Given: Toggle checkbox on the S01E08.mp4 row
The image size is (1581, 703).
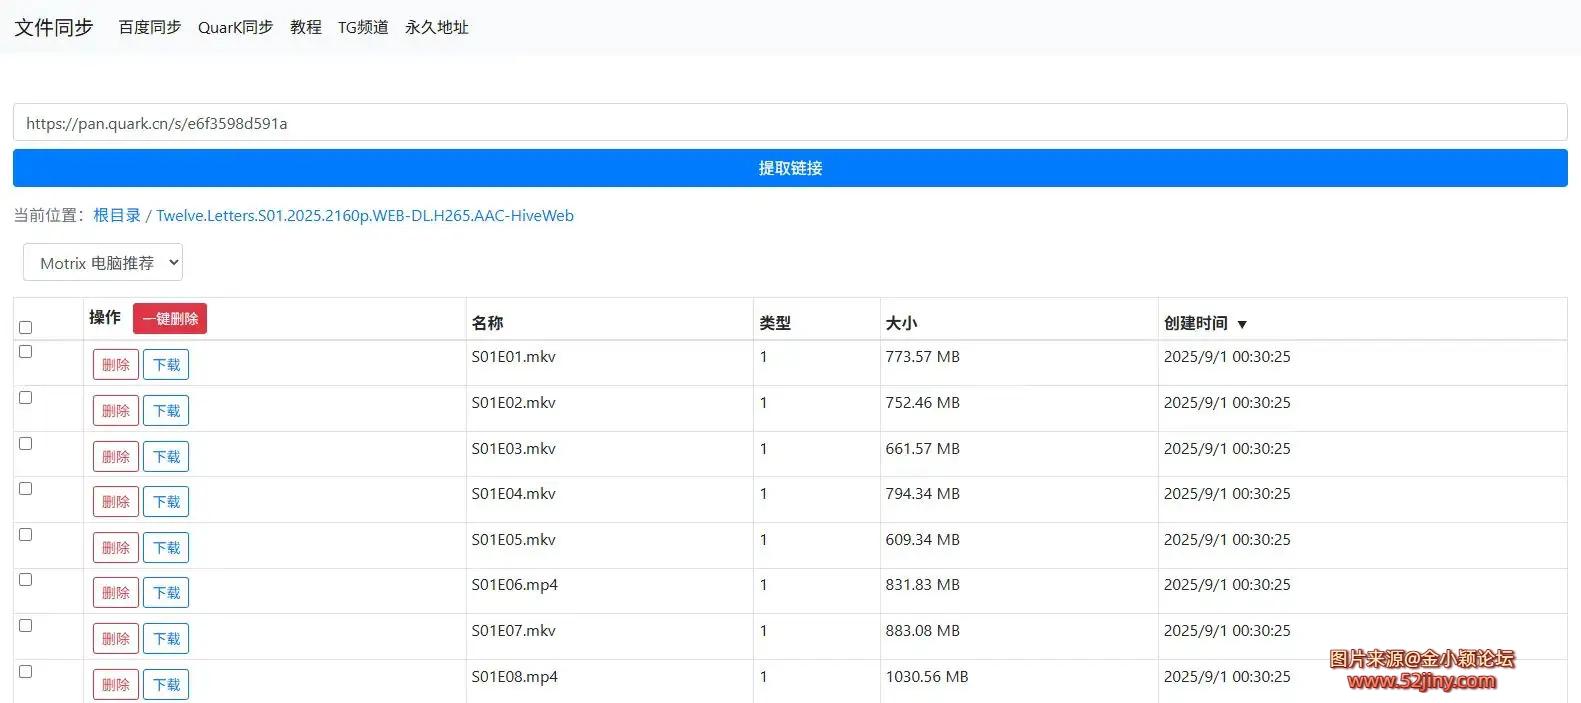Looking at the screenshot, I should pyautogui.click(x=26, y=672).
